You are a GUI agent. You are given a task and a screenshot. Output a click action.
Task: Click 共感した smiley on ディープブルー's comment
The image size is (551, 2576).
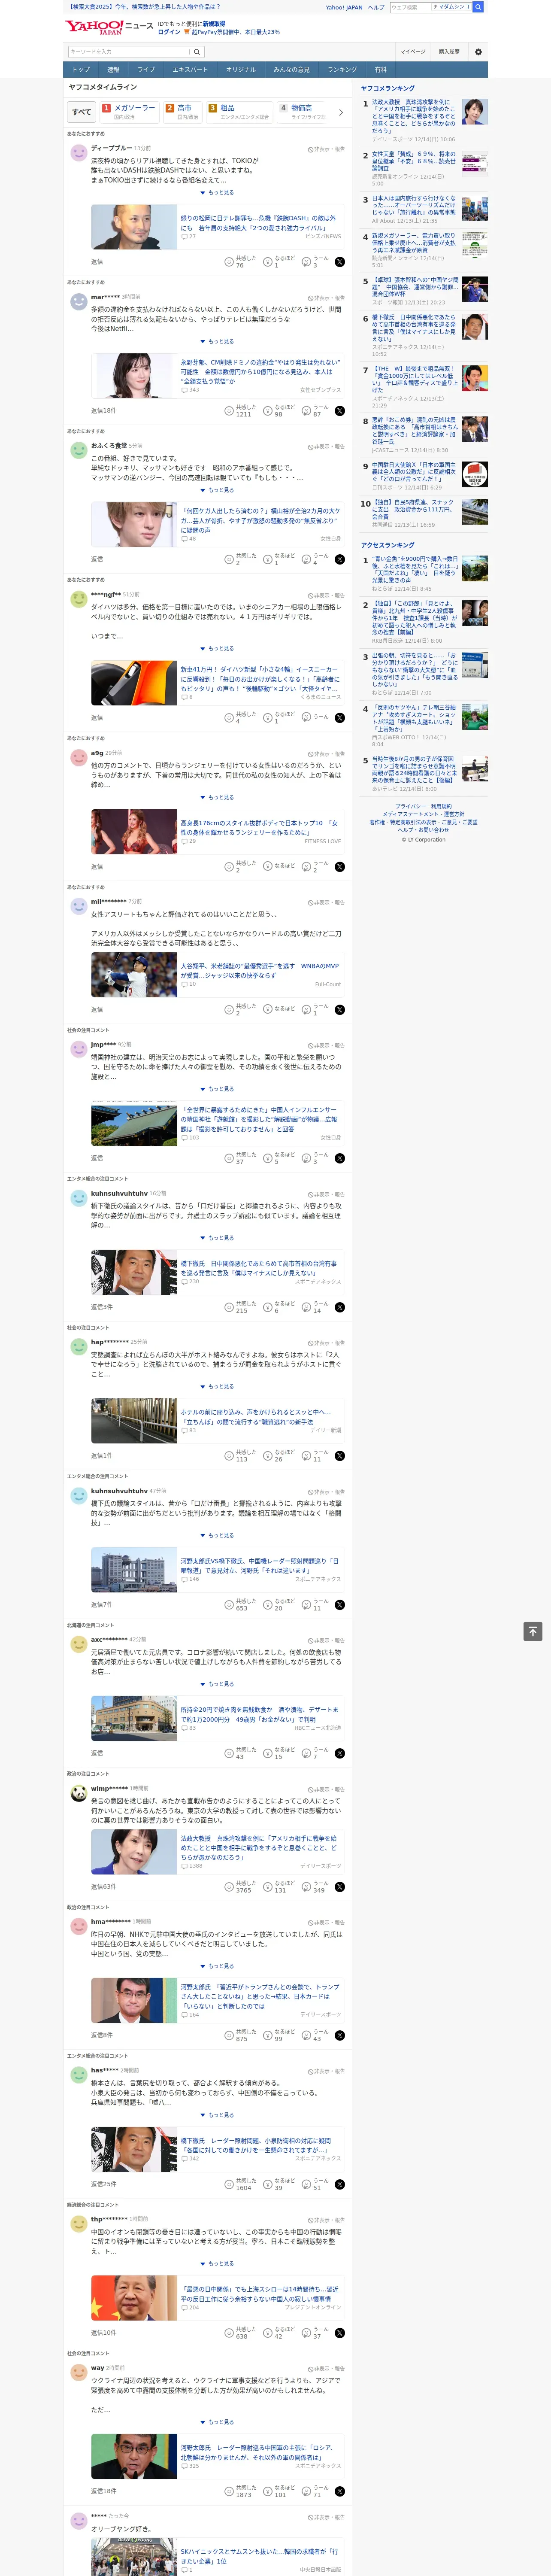click(x=229, y=262)
